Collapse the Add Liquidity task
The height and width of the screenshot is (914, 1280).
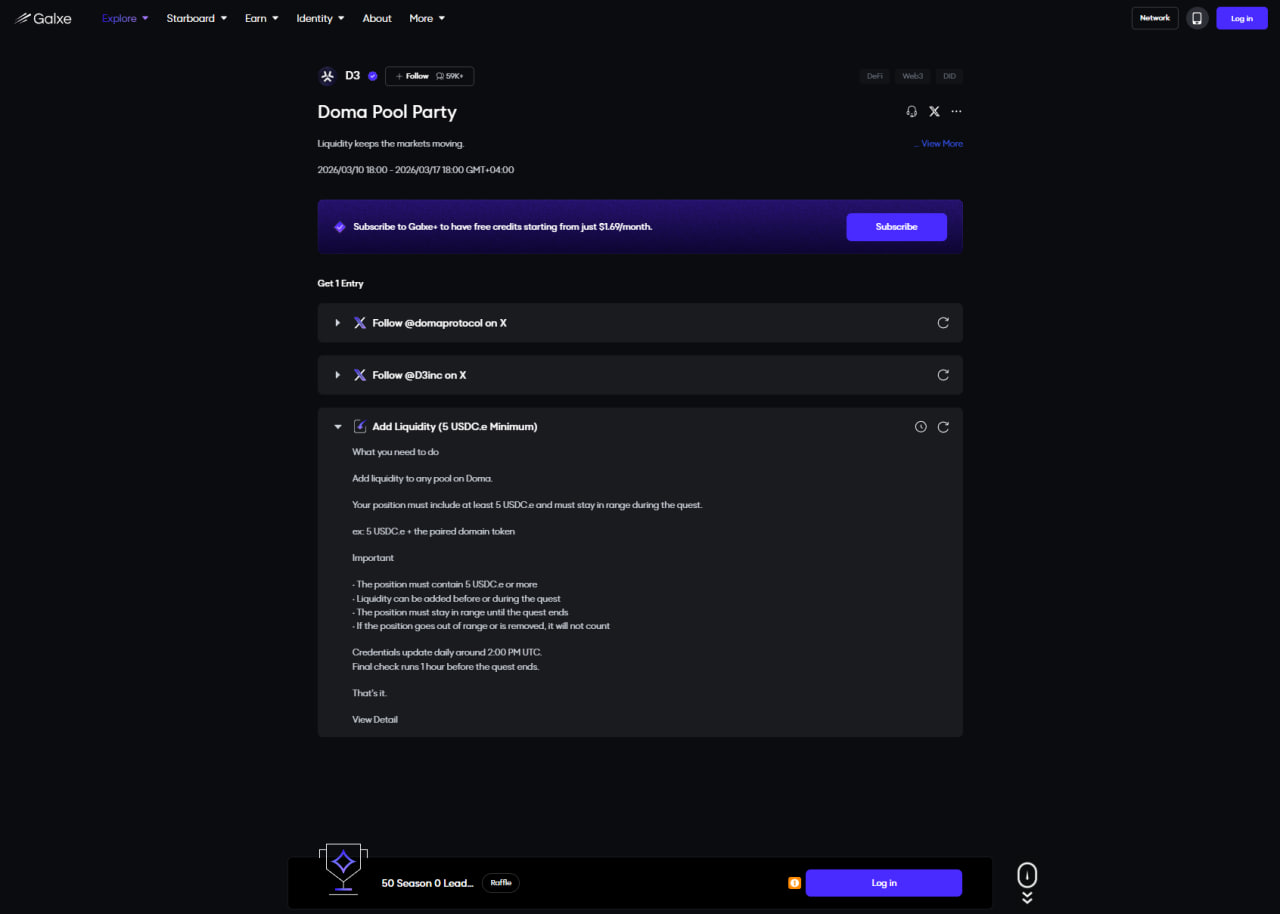(338, 427)
